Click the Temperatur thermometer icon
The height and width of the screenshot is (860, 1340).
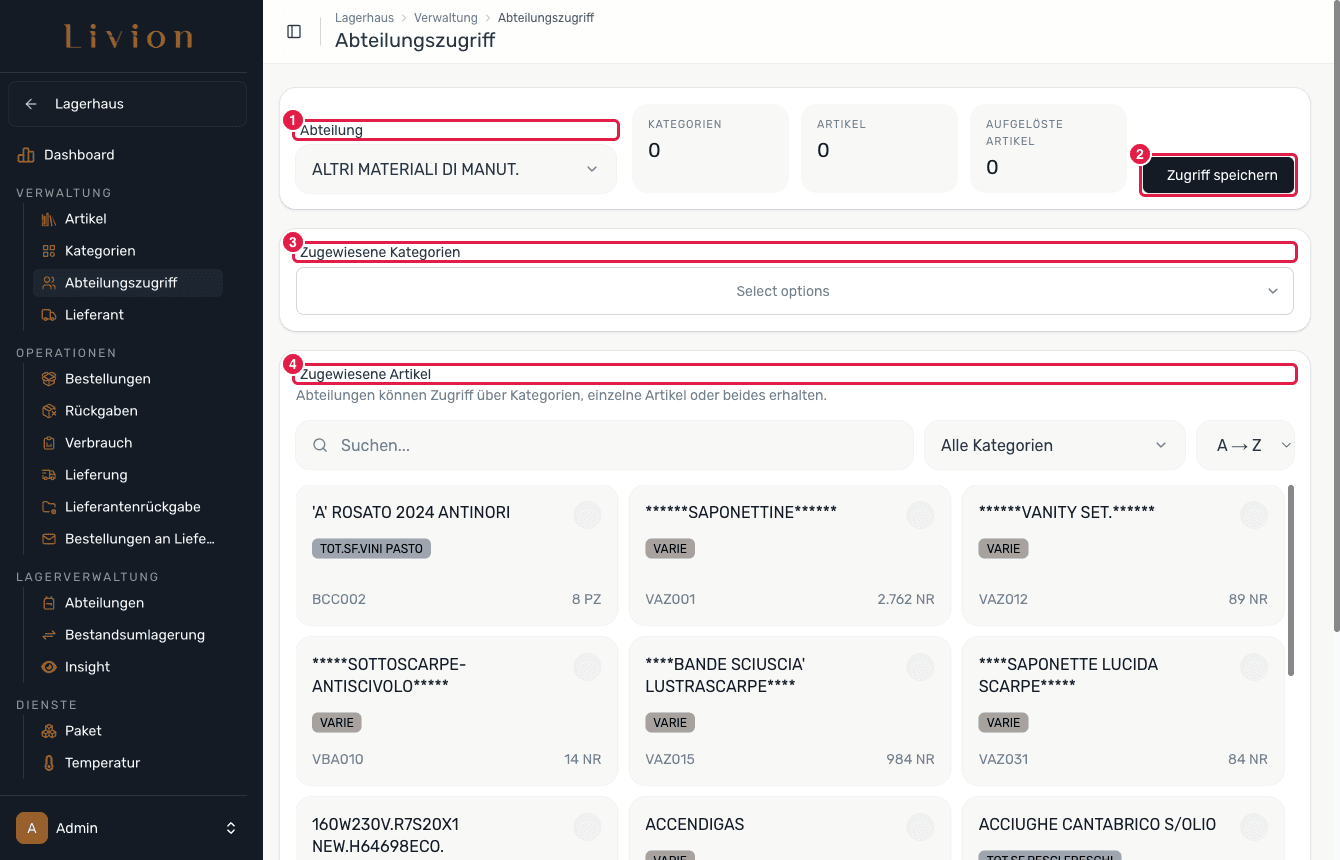point(48,763)
